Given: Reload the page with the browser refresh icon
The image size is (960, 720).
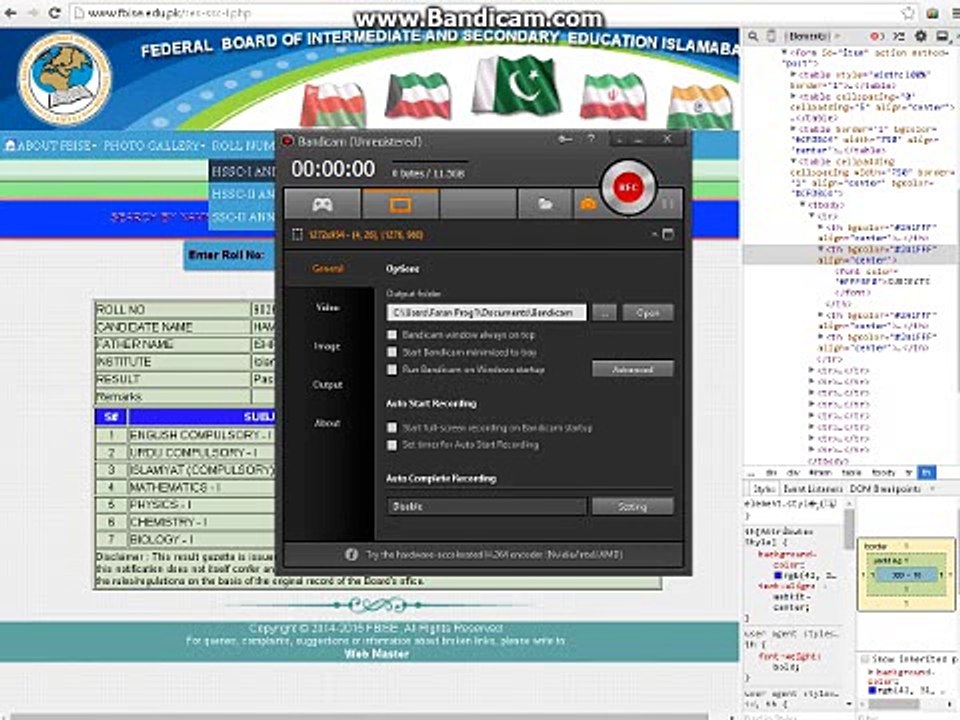Looking at the screenshot, I should [54, 13].
